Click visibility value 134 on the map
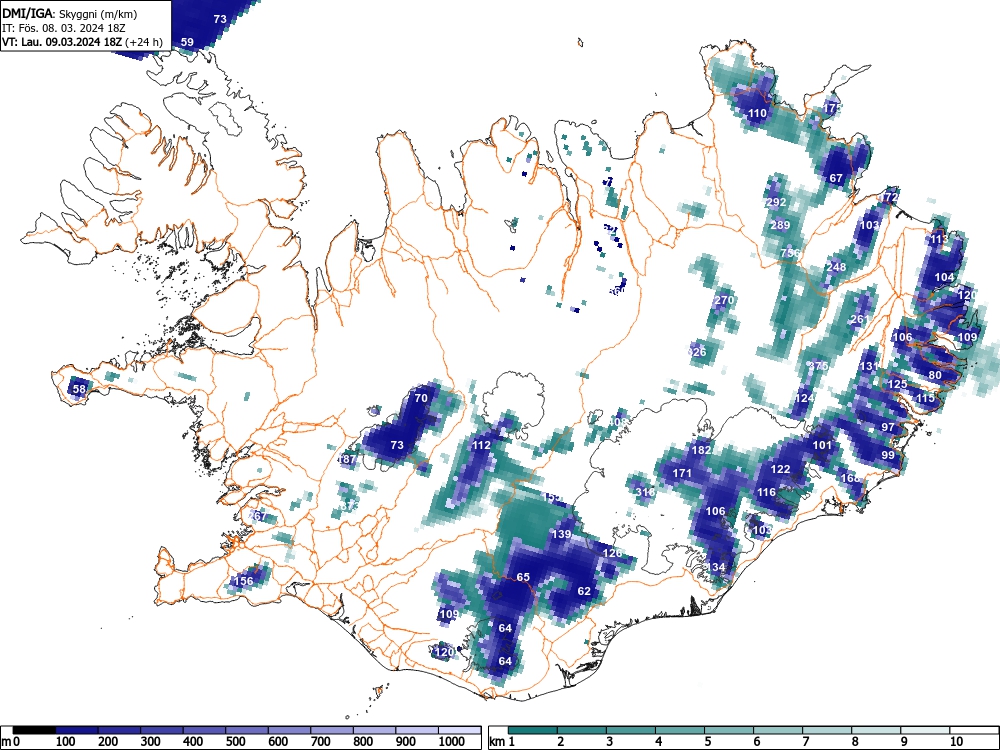The image size is (1000, 750). (x=716, y=567)
